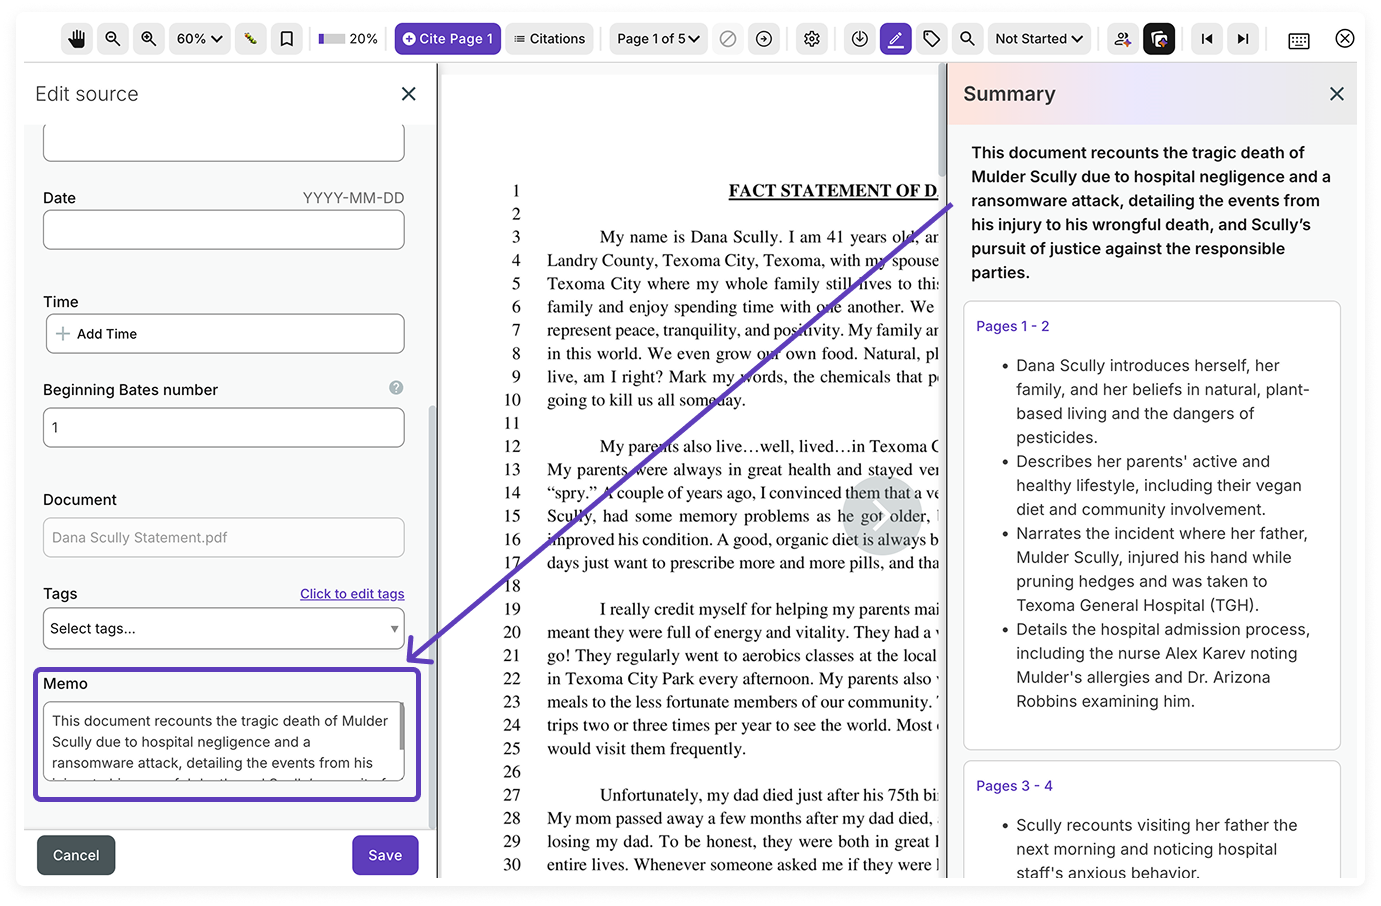Search within the document
Image resolution: width=1381 pixels, height=906 pixels.
pos(966,38)
